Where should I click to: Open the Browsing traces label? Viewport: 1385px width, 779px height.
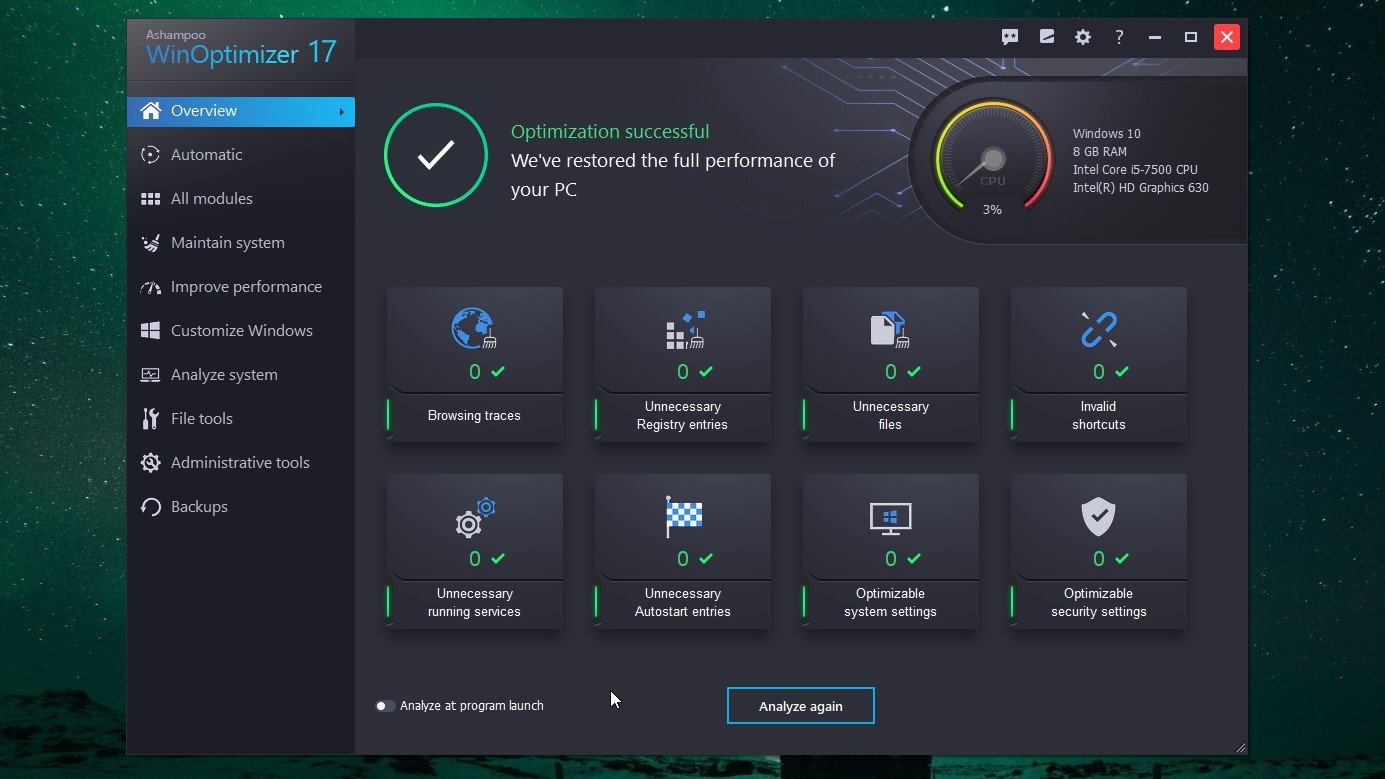474,416
